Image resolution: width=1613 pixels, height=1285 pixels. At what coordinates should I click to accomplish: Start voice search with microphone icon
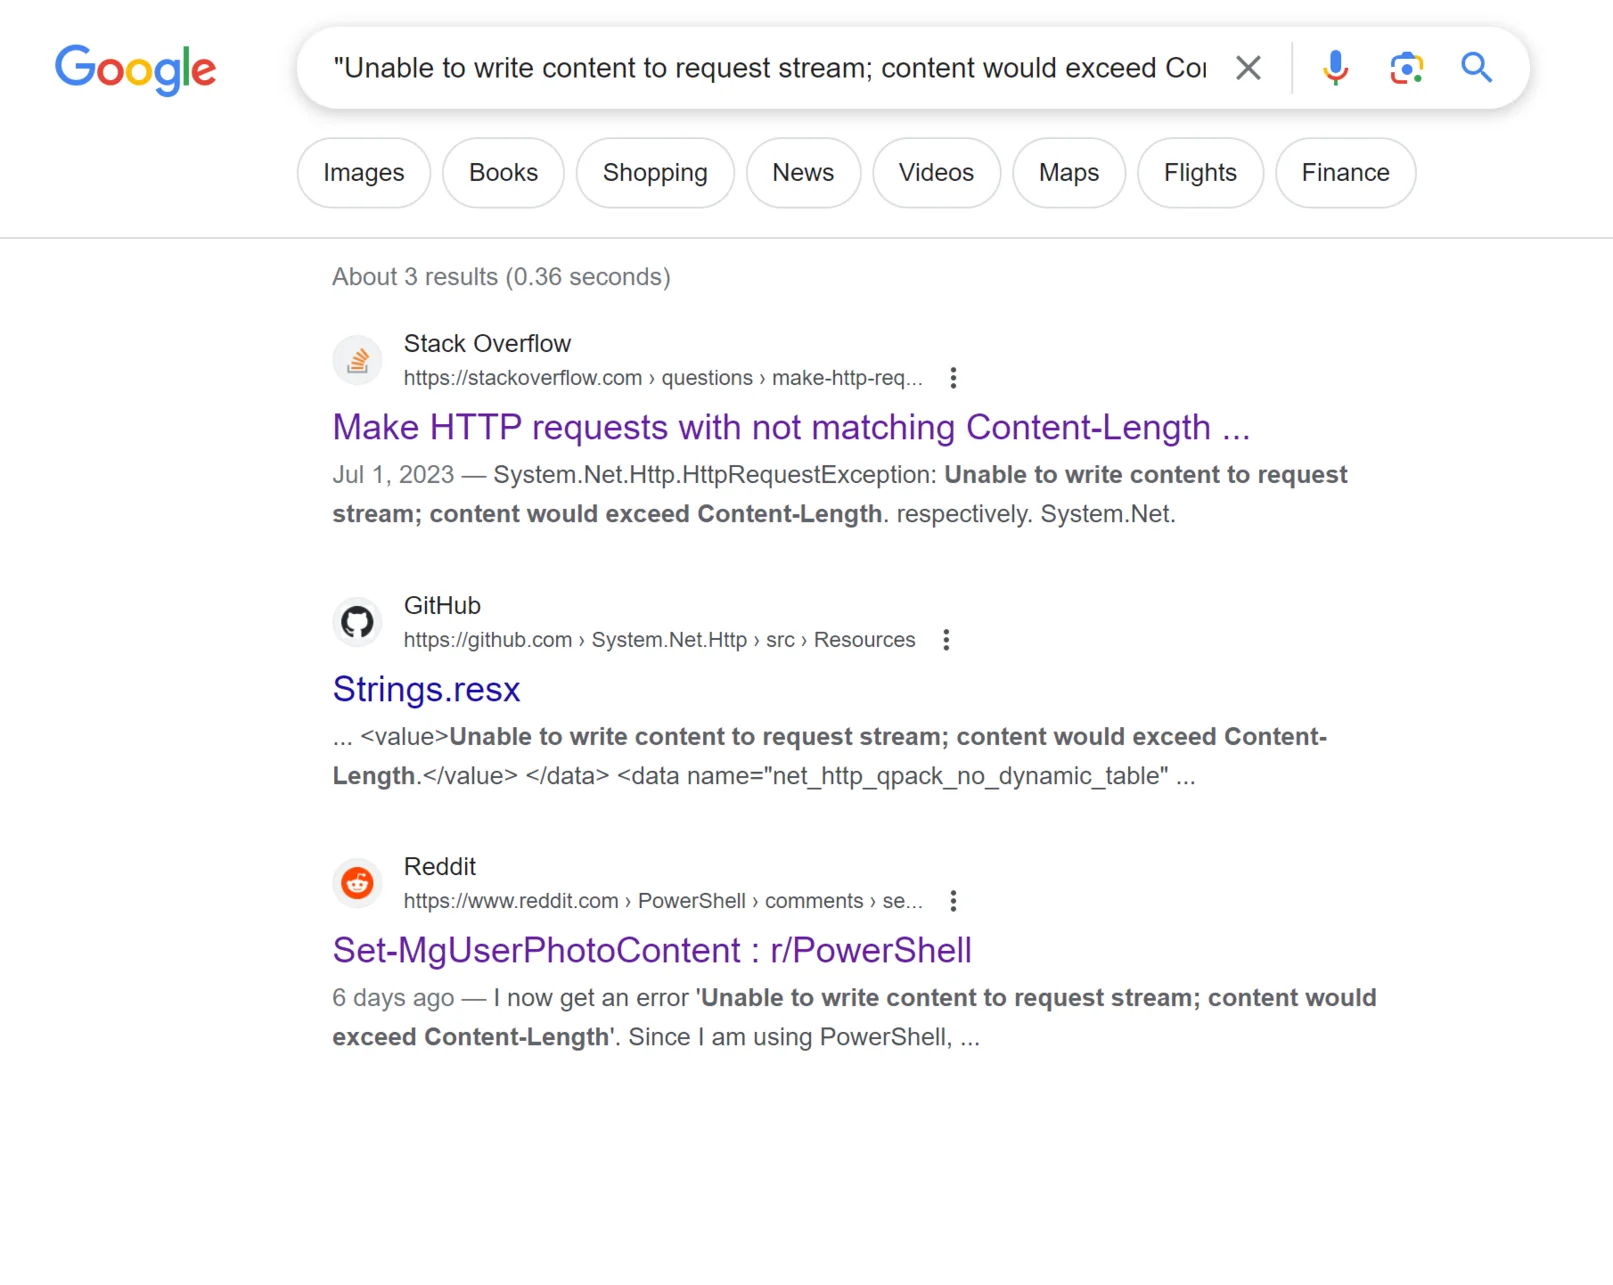pos(1335,68)
